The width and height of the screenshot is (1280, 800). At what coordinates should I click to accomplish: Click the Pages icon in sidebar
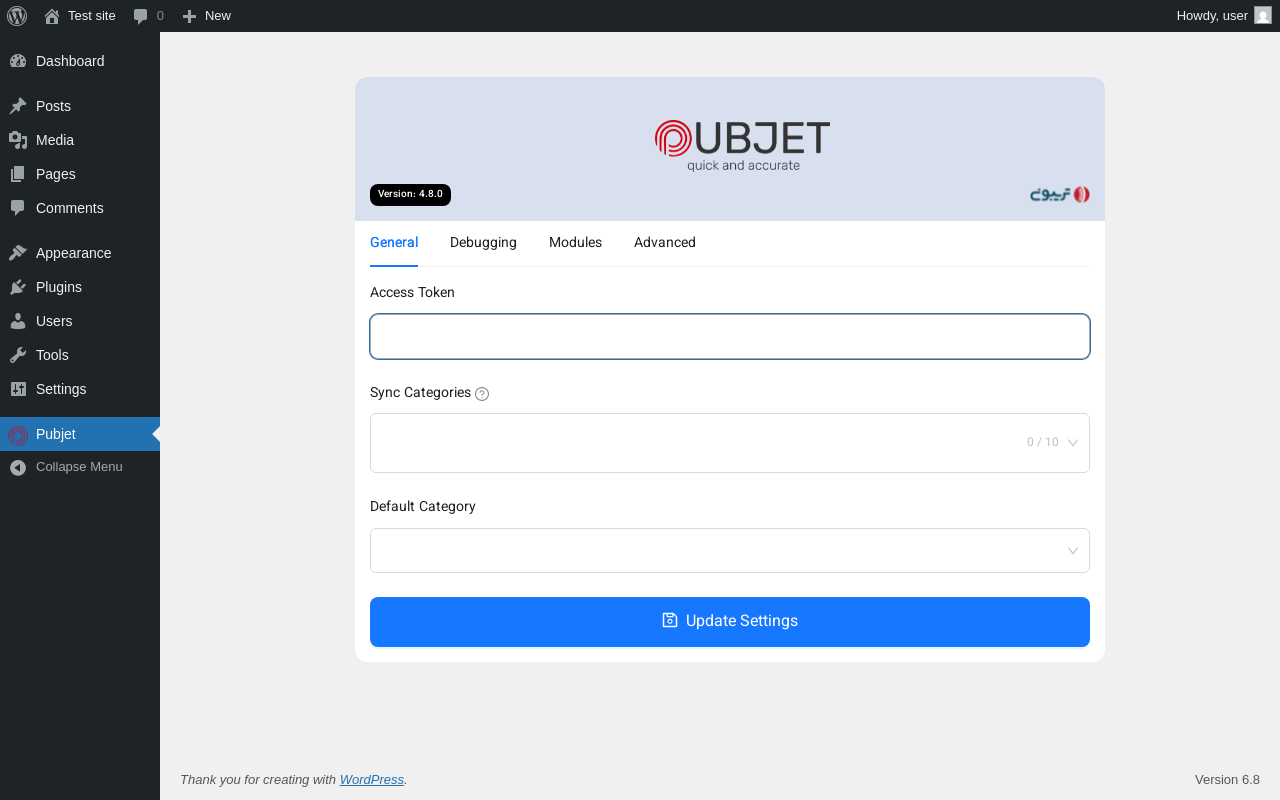click(18, 174)
